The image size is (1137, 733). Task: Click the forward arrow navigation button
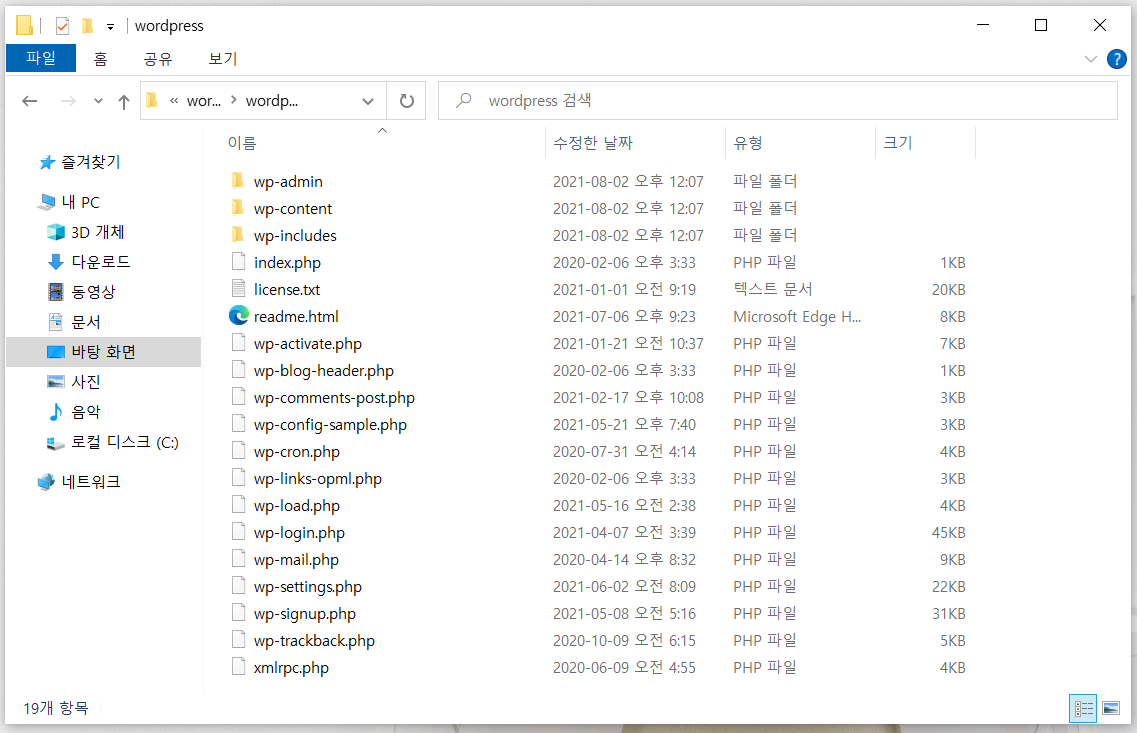(68, 101)
